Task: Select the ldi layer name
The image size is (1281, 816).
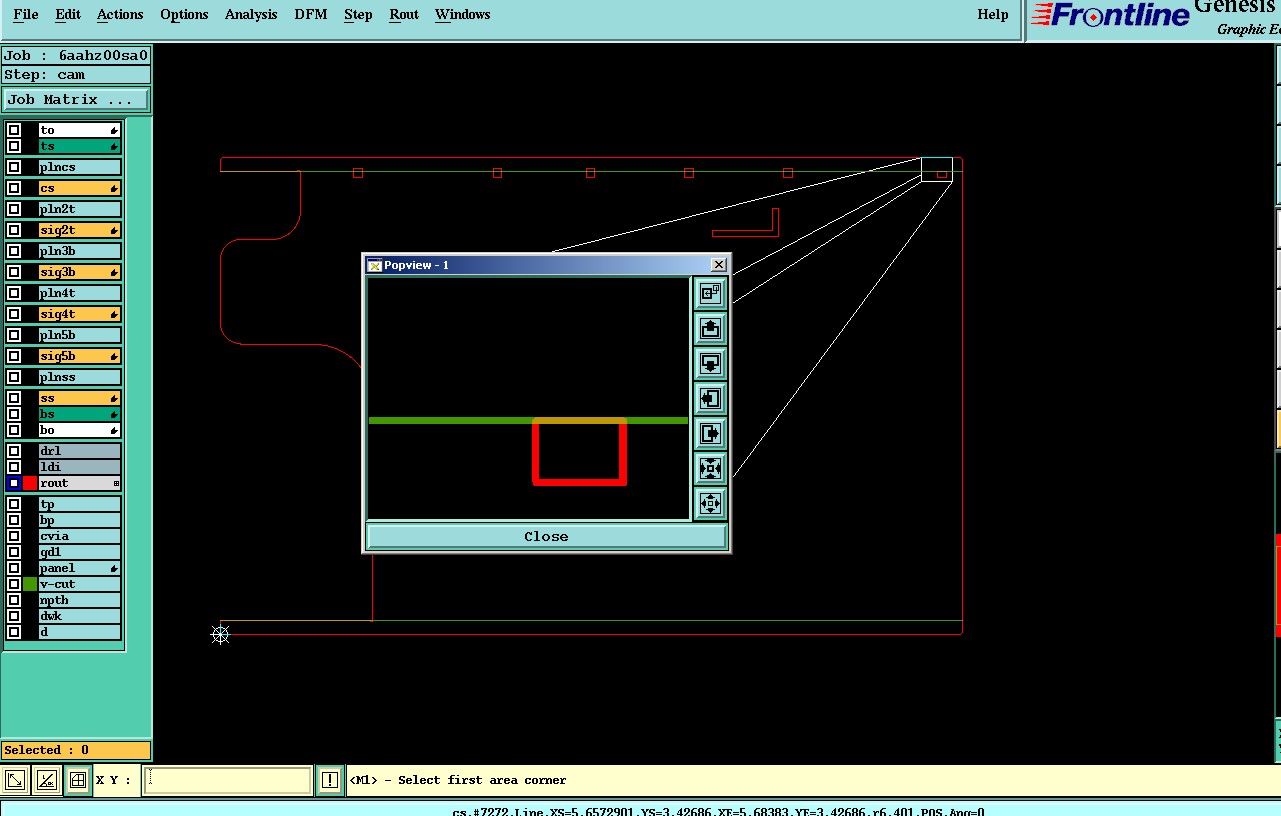Action: (x=79, y=467)
